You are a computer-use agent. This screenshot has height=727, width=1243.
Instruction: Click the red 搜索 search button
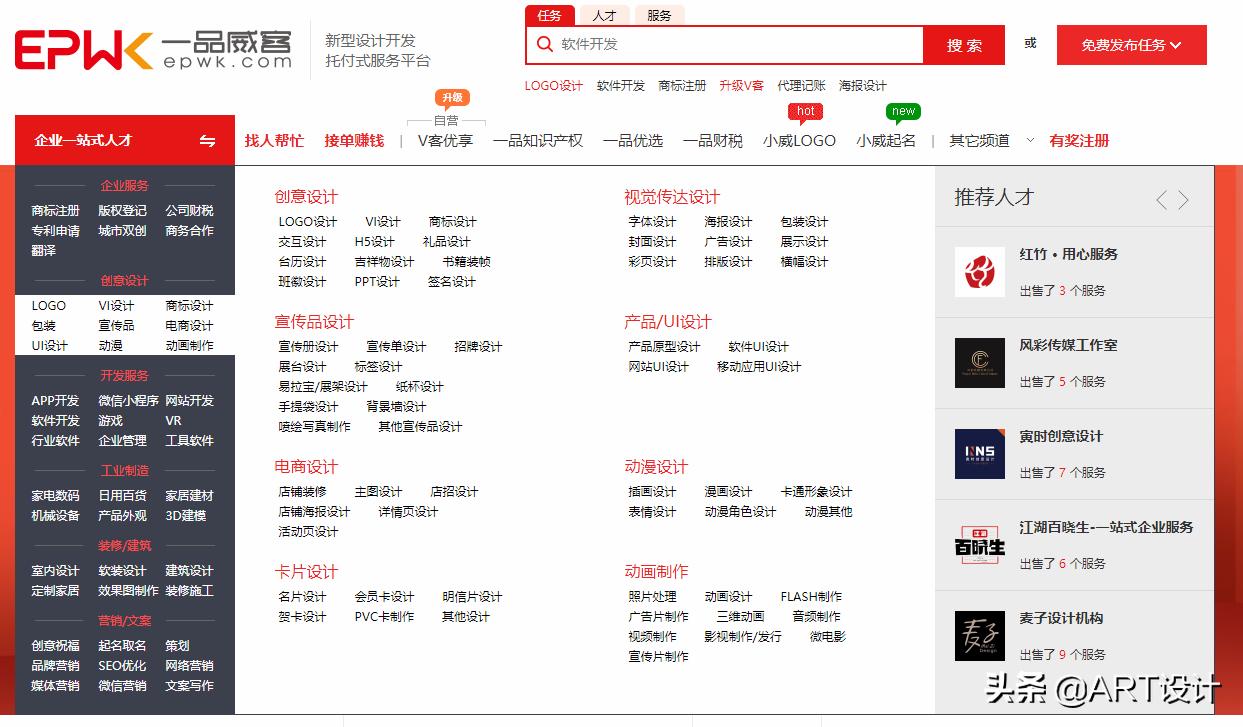963,45
